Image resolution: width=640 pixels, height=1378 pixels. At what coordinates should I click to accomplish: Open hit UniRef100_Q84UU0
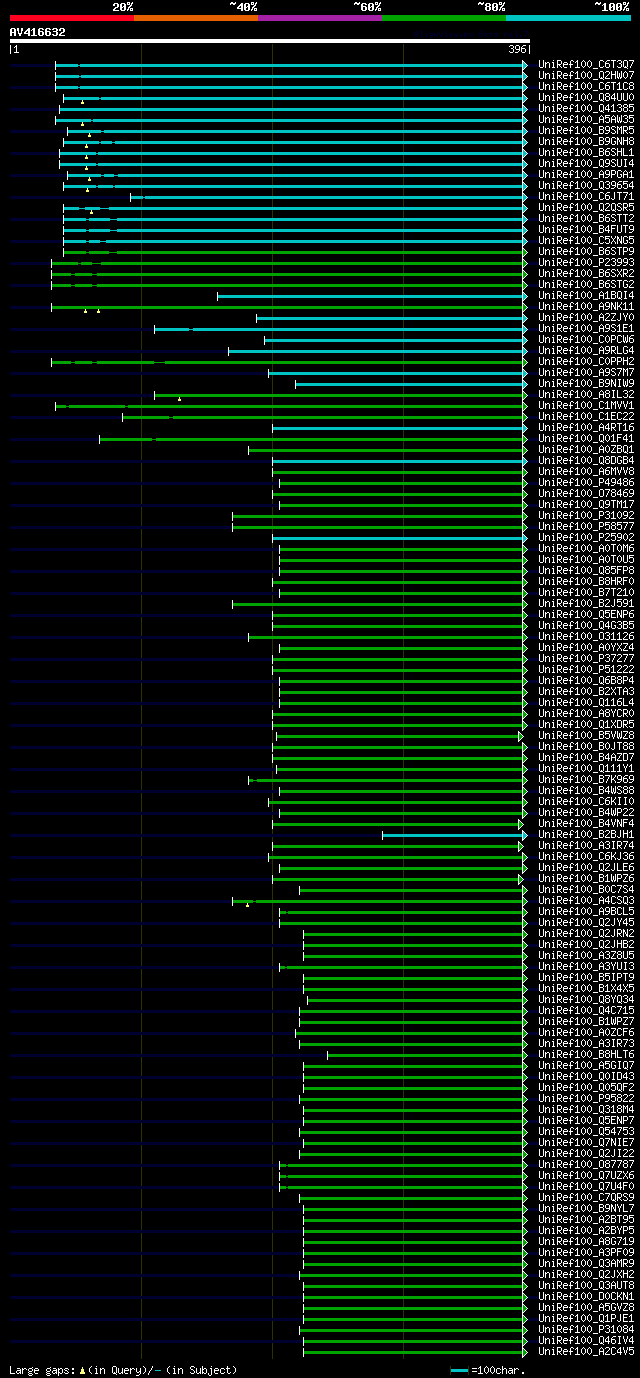click(586, 97)
